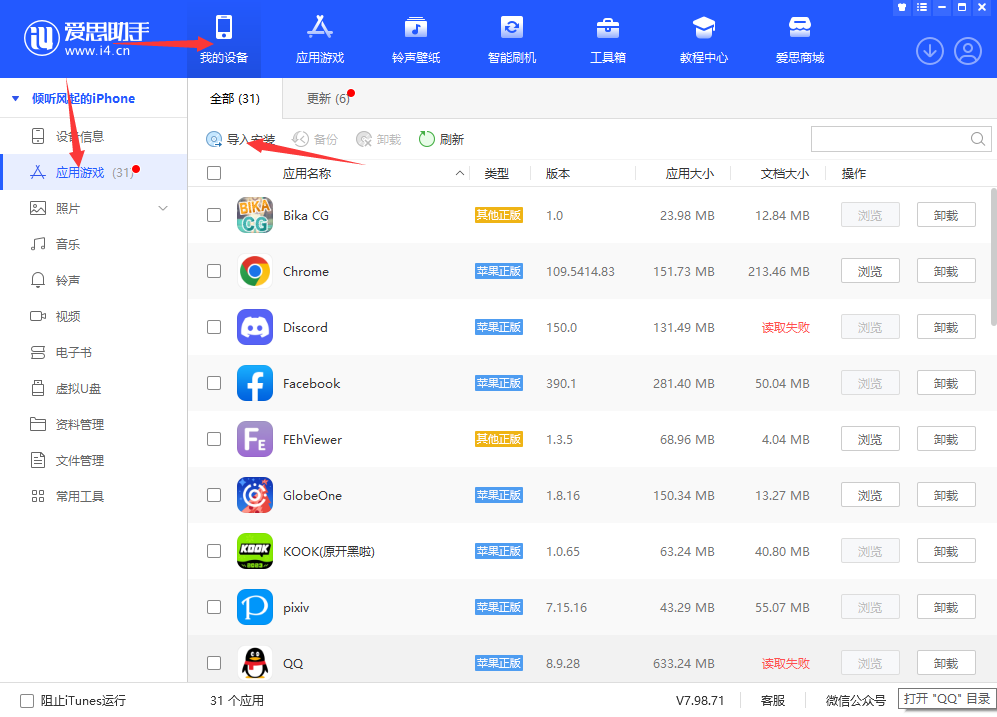Click the download arrow icon top right

pyautogui.click(x=930, y=50)
